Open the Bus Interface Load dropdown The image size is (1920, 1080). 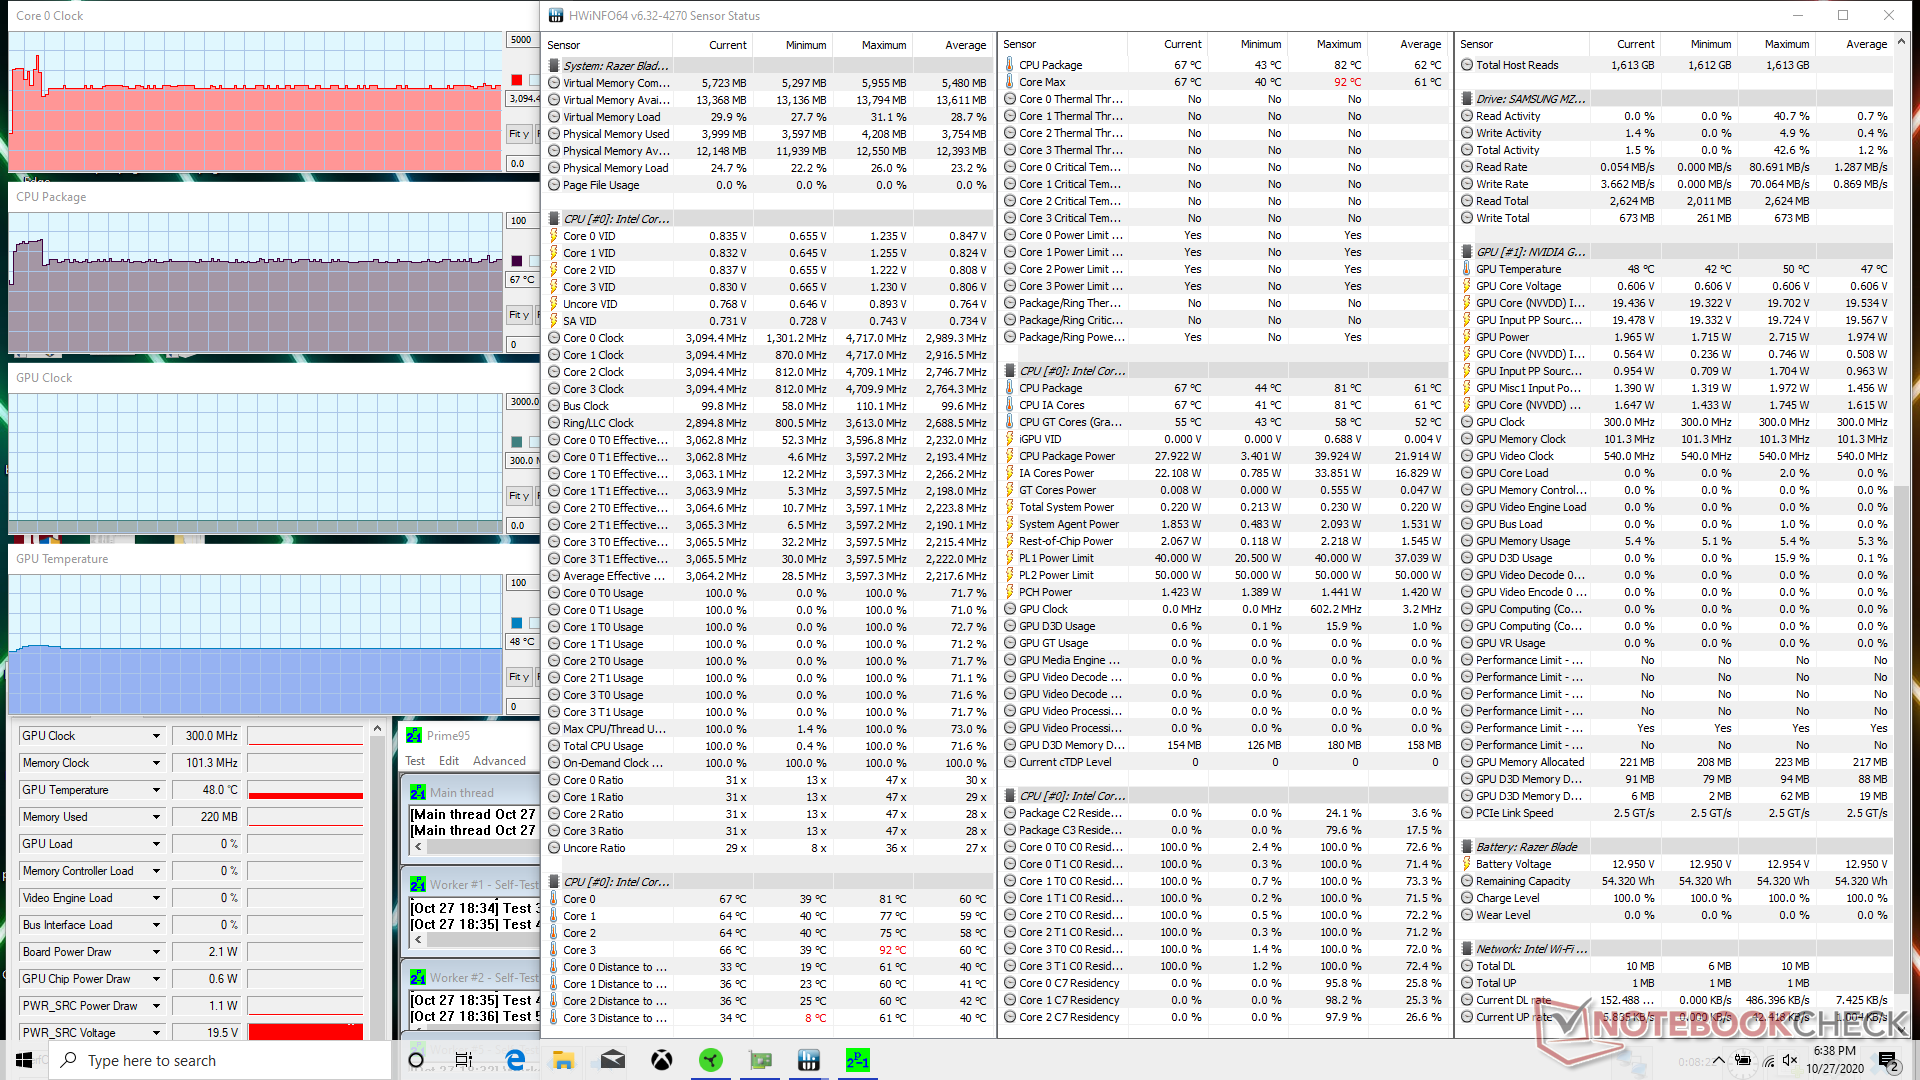click(x=156, y=925)
